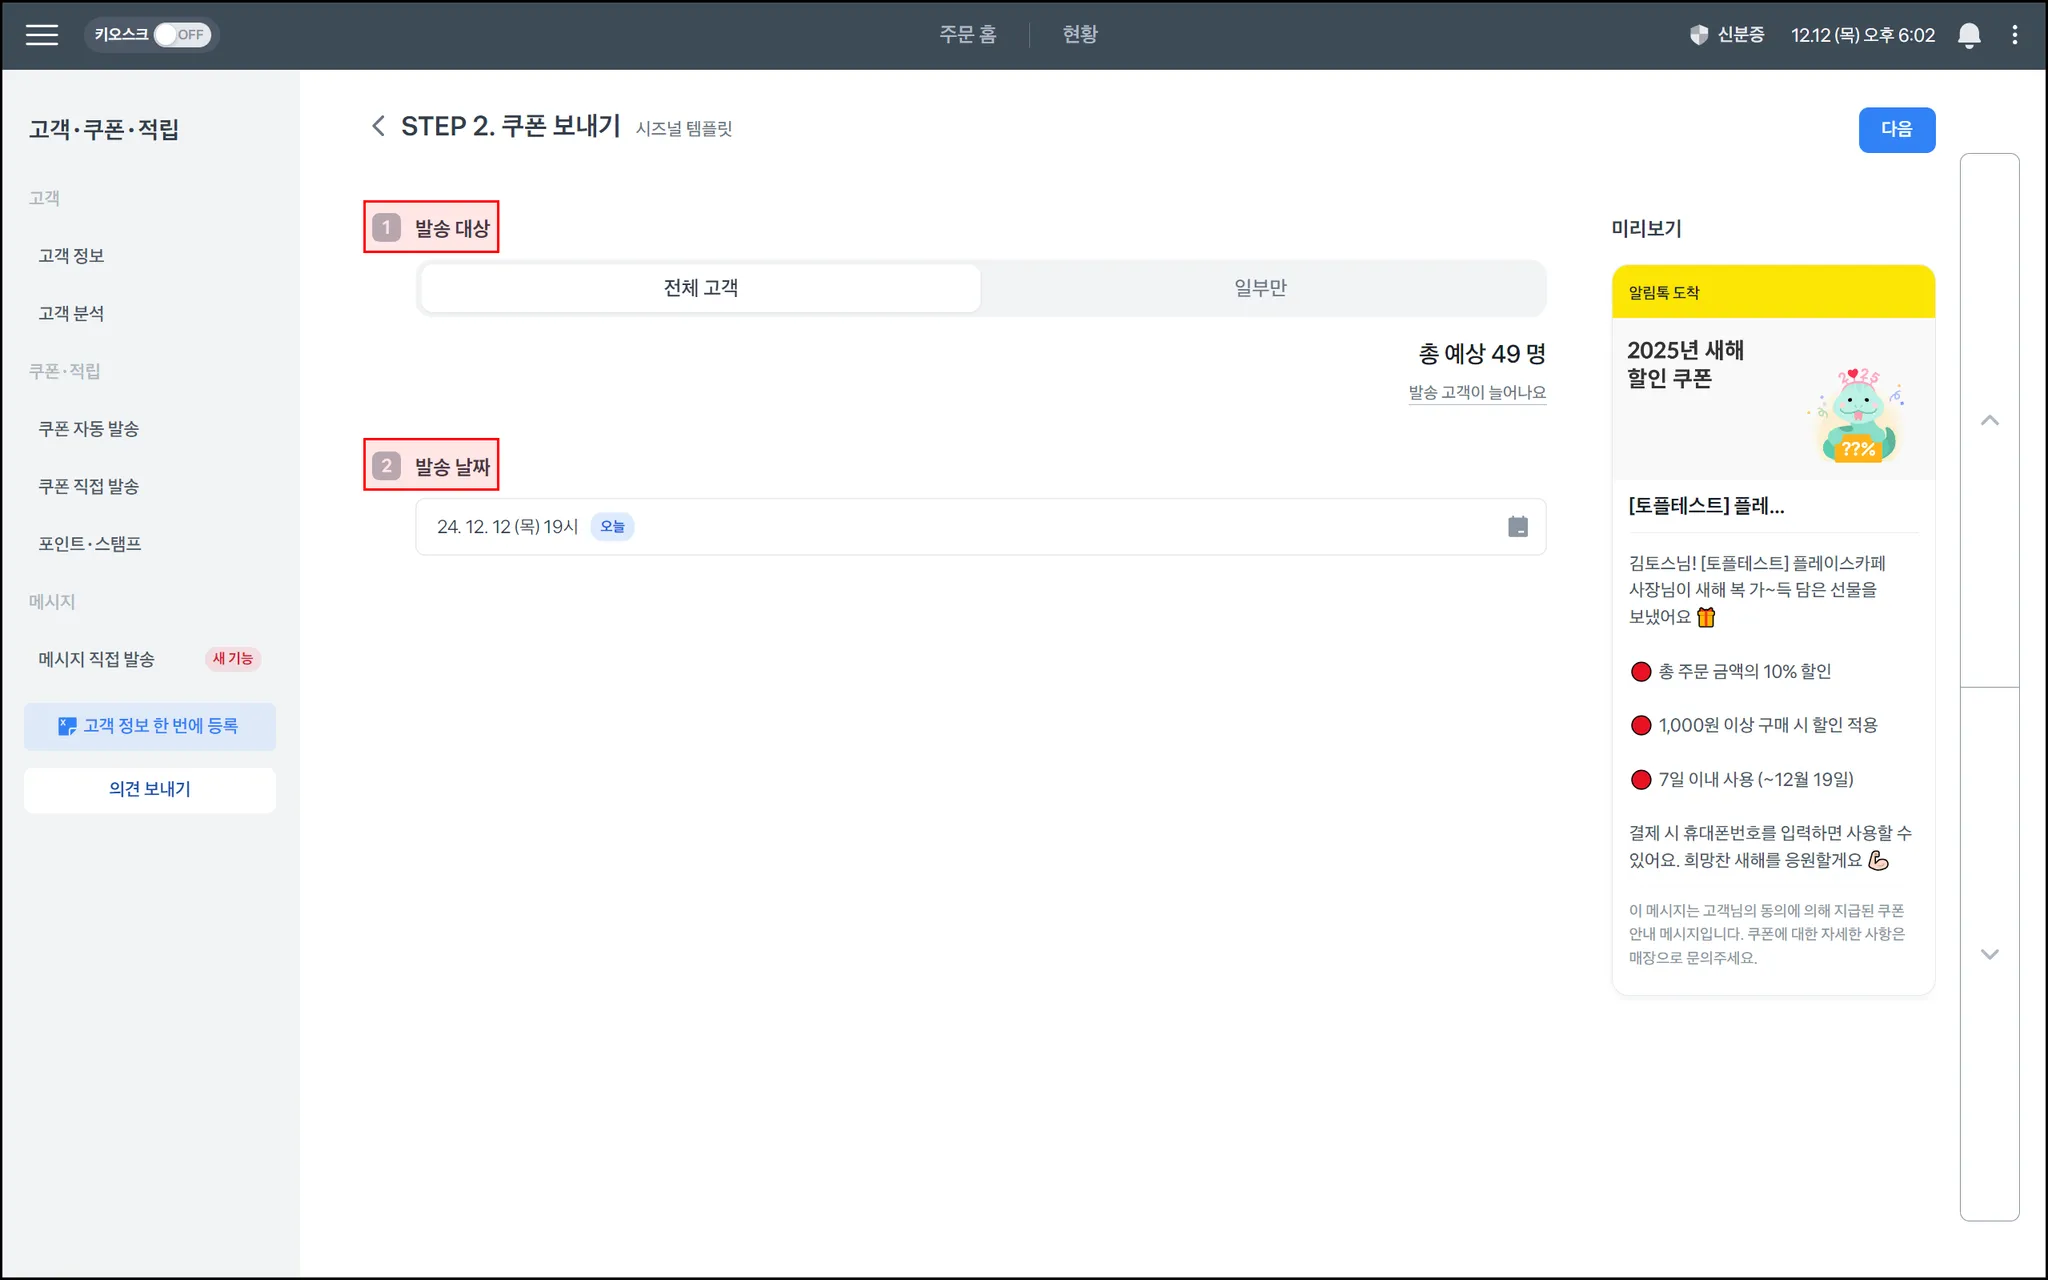Open the three-dot more options menu
The height and width of the screenshot is (1280, 2048).
tap(2014, 35)
